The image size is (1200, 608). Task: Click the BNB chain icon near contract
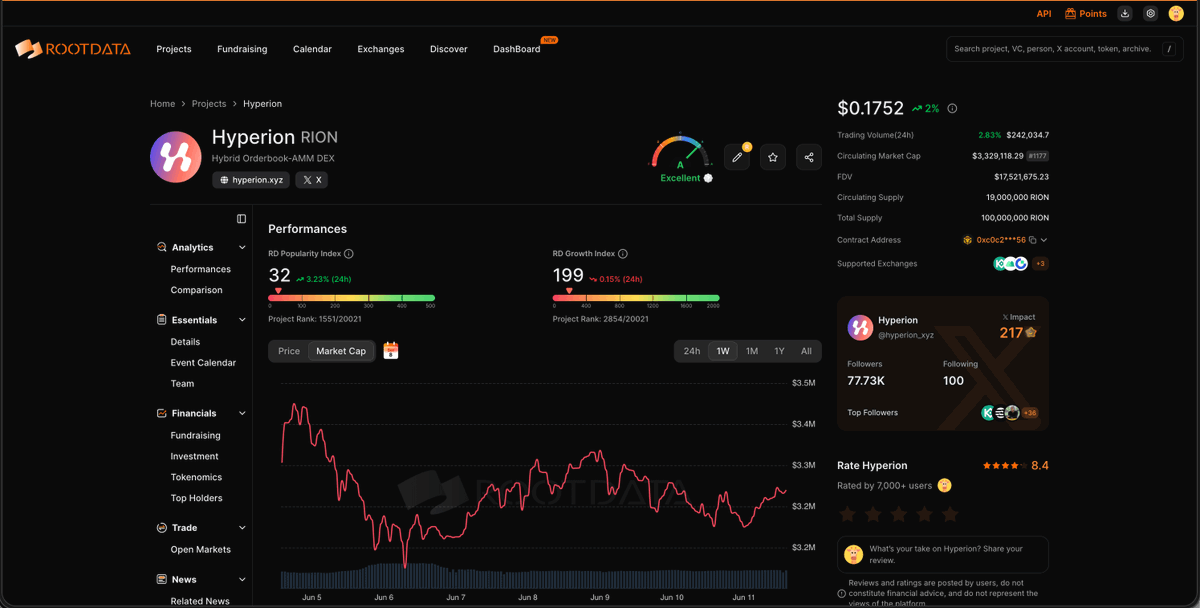[968, 240]
